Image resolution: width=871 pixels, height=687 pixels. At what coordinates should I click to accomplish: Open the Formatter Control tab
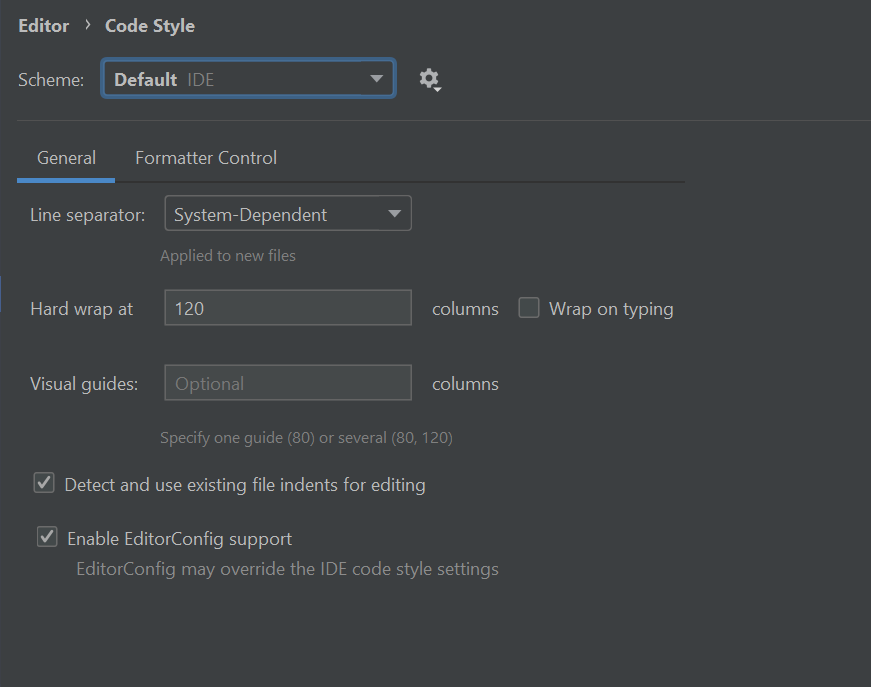(x=206, y=158)
